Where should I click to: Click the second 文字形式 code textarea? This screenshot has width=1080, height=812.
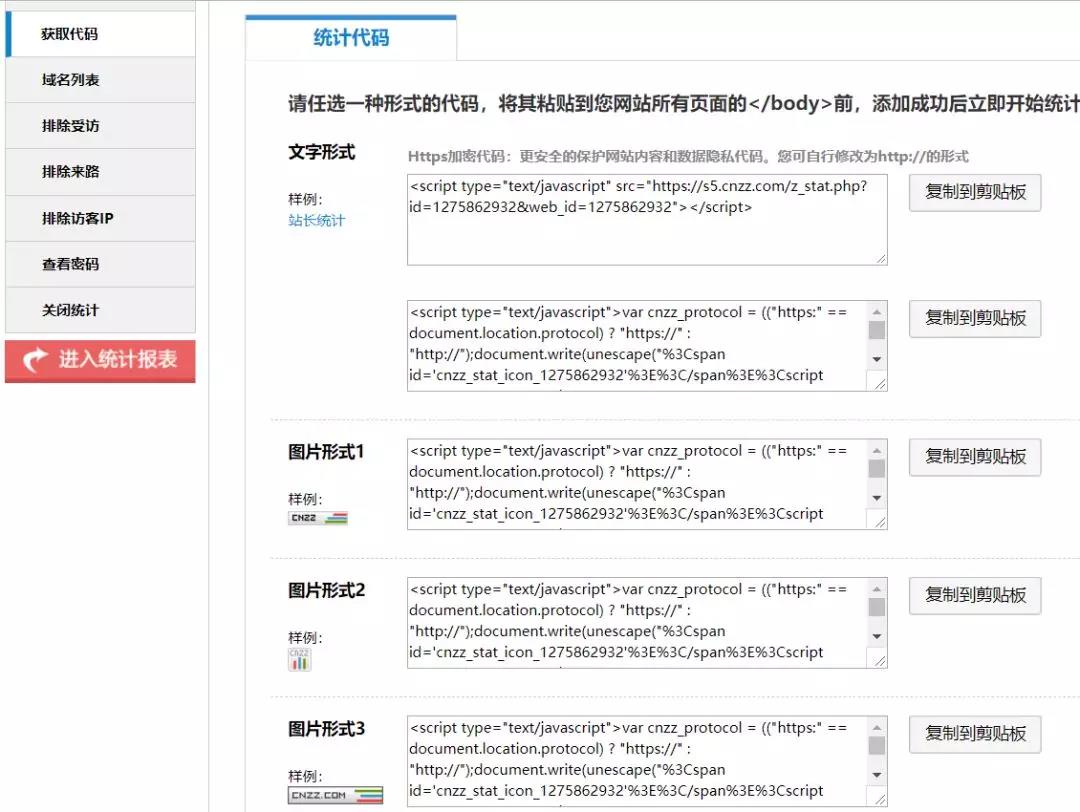coord(647,346)
